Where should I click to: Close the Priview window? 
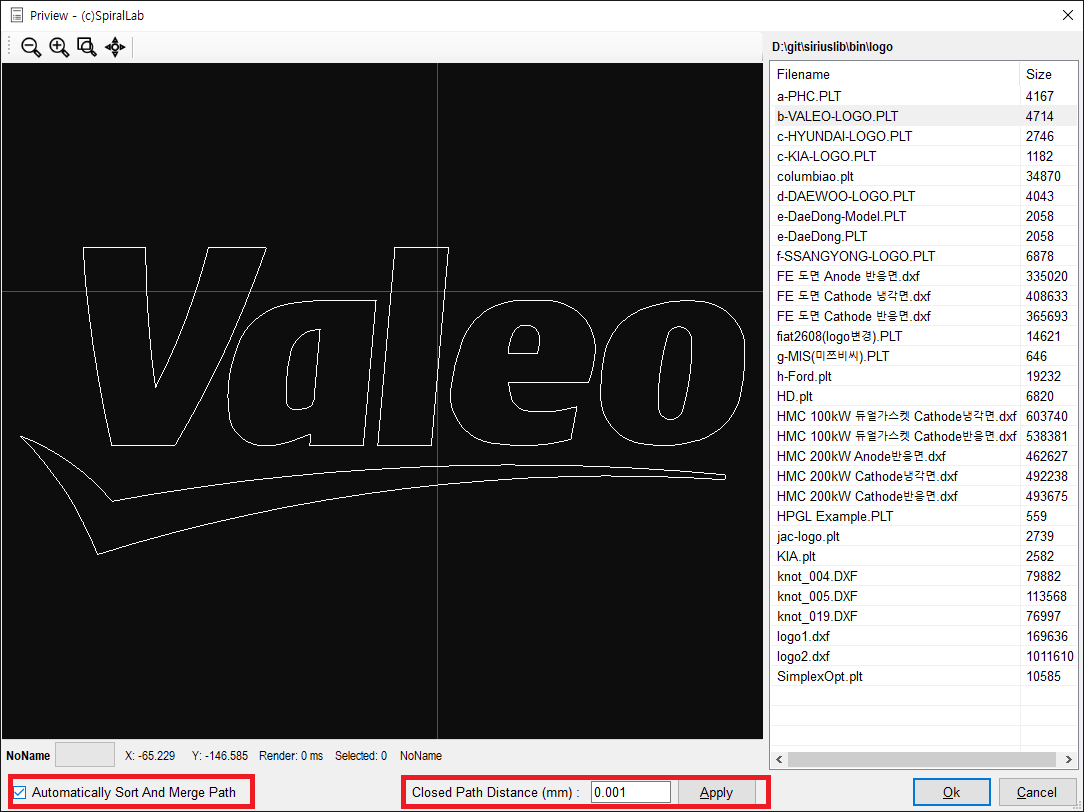point(1067,15)
